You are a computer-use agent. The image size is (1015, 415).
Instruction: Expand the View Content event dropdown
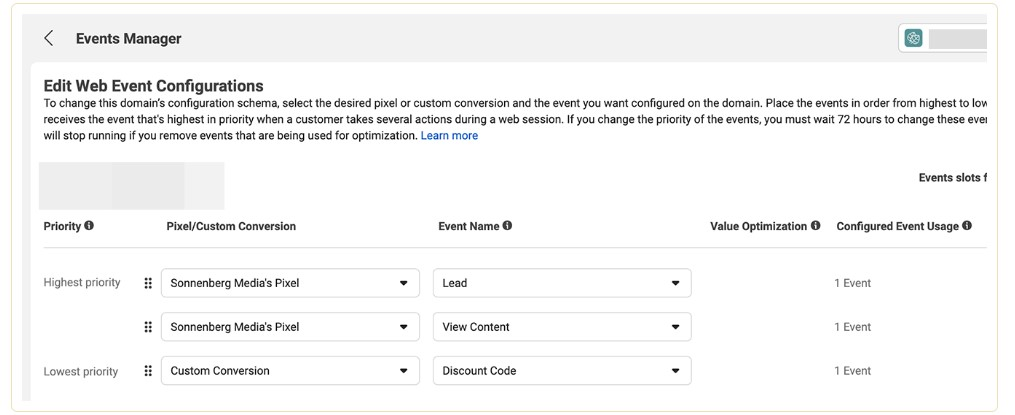point(561,327)
